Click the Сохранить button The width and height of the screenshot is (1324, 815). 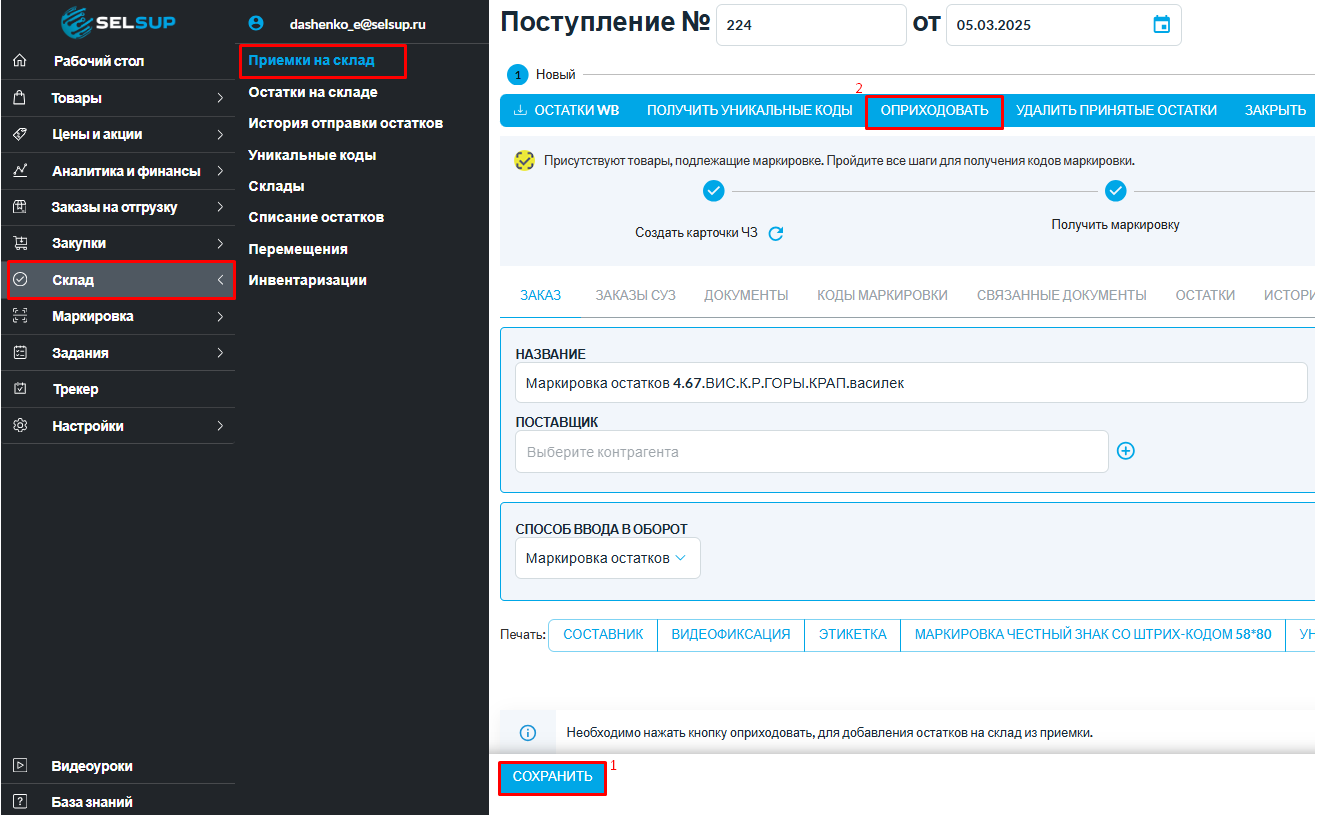[x=552, y=776]
